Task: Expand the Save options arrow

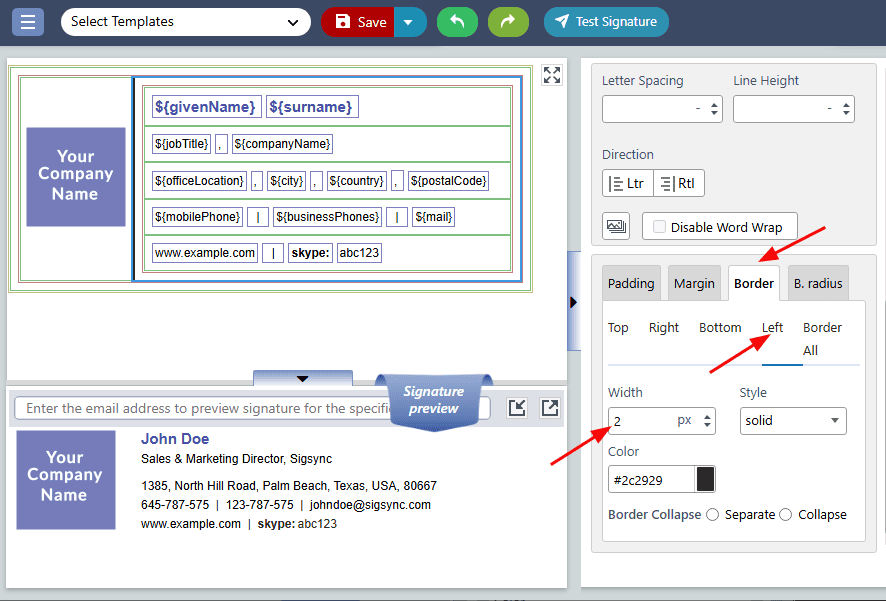Action: click(x=410, y=22)
